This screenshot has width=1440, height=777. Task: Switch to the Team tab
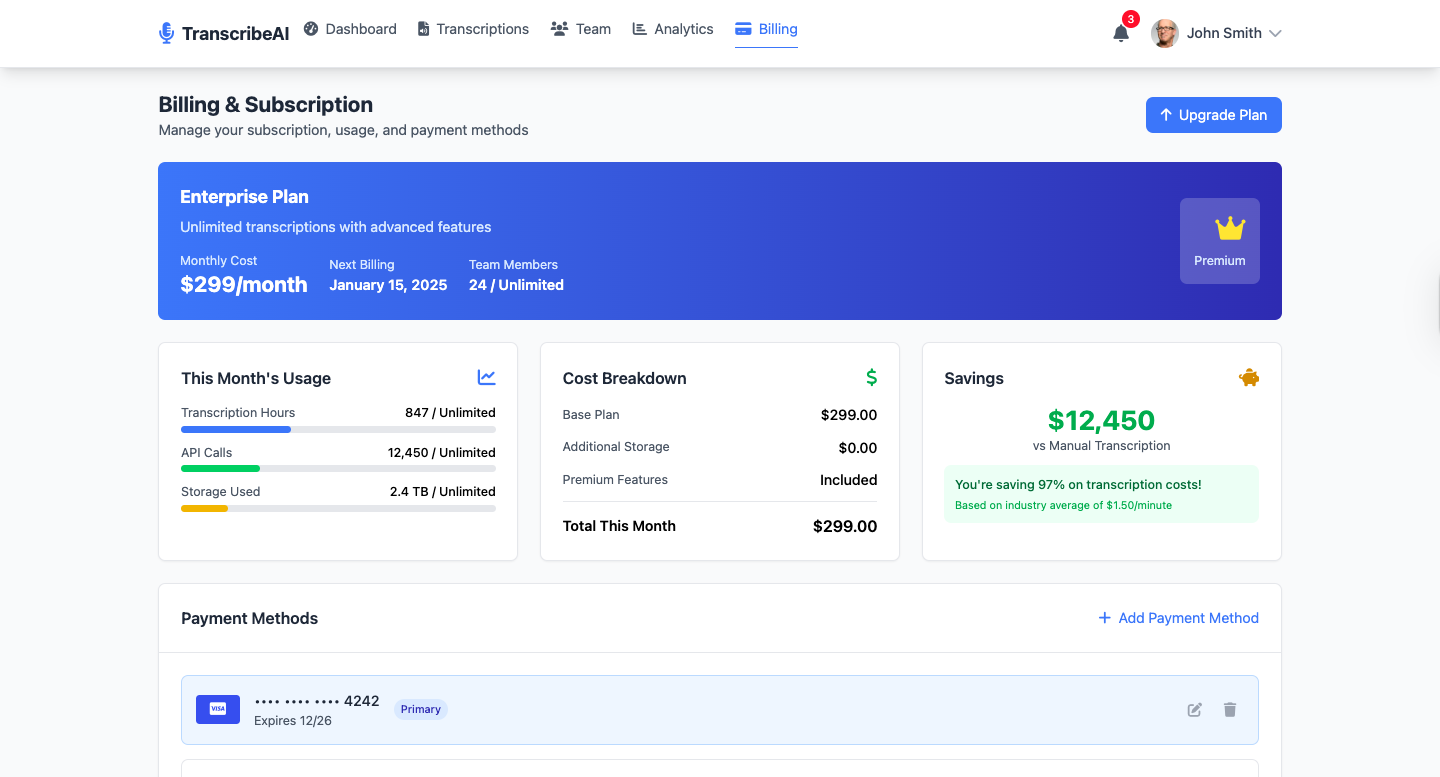tap(581, 29)
